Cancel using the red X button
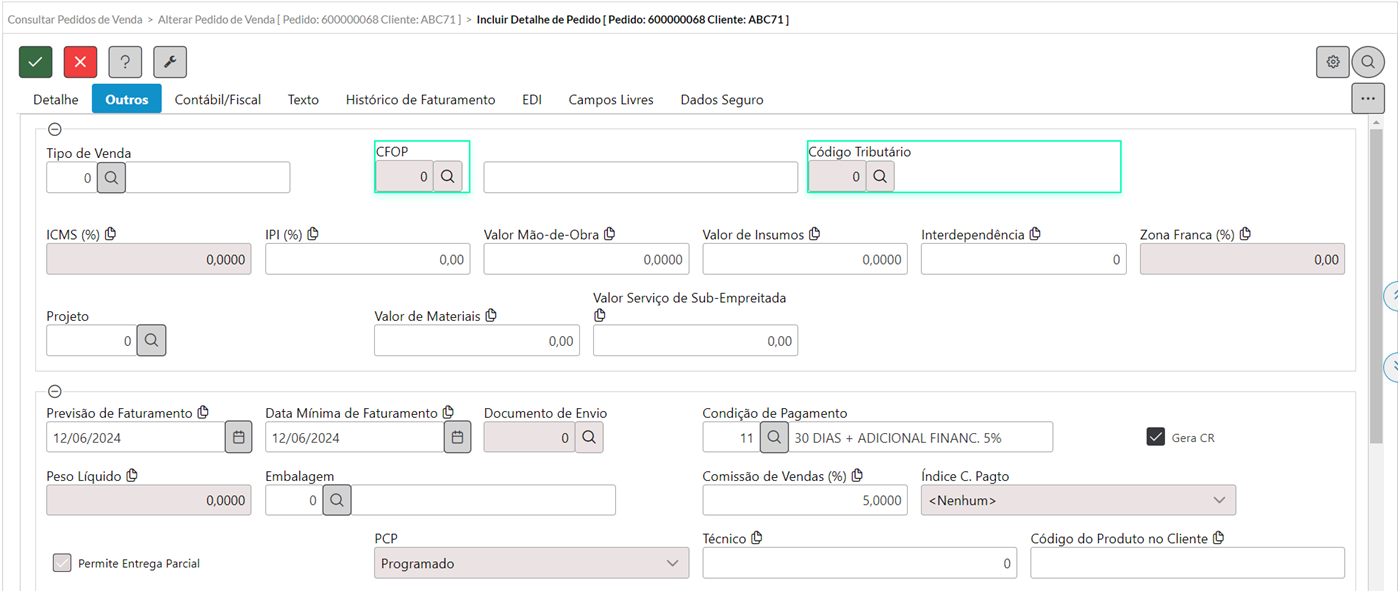This screenshot has width=1398, height=591. 80,62
